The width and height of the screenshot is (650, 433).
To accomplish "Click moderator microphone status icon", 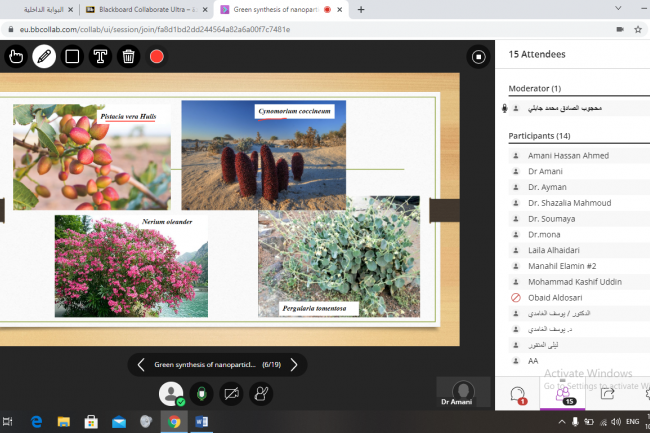I will pos(504,109).
